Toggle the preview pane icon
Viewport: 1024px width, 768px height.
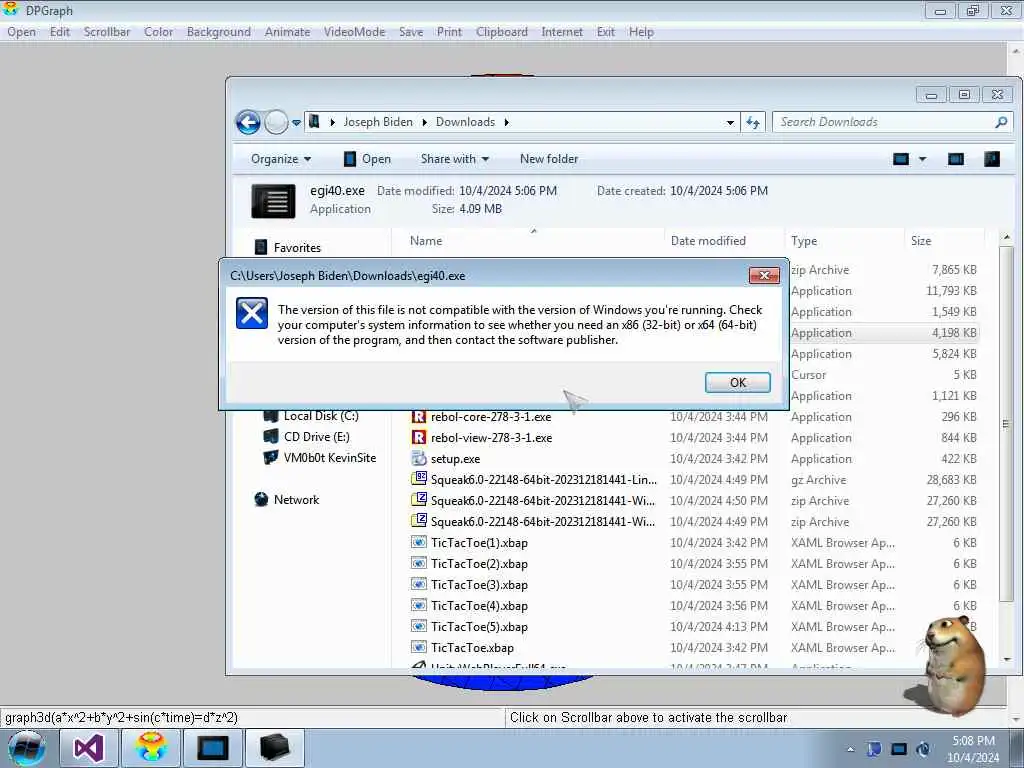tap(955, 159)
